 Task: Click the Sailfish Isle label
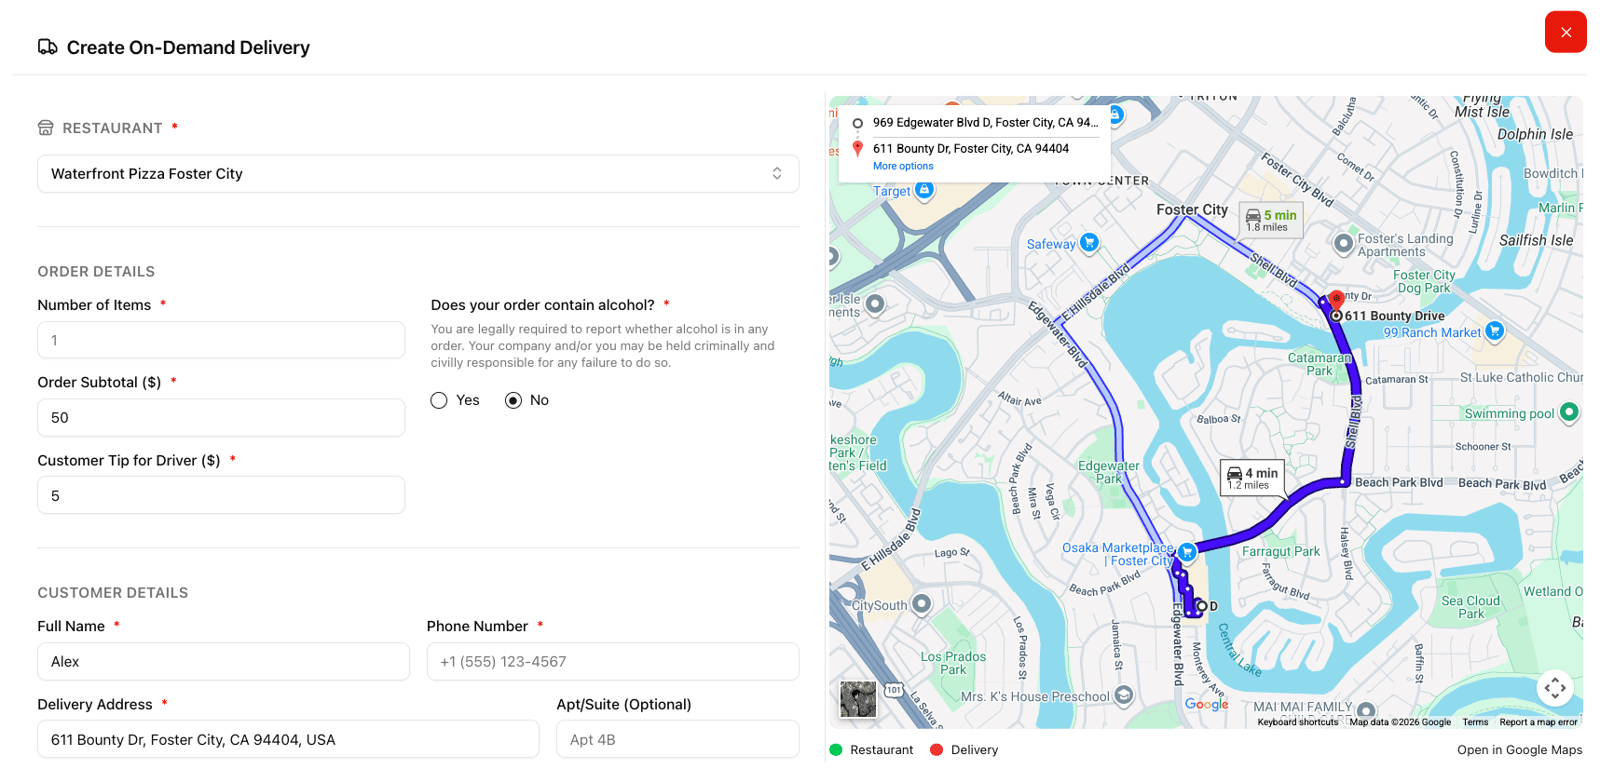(x=1536, y=241)
